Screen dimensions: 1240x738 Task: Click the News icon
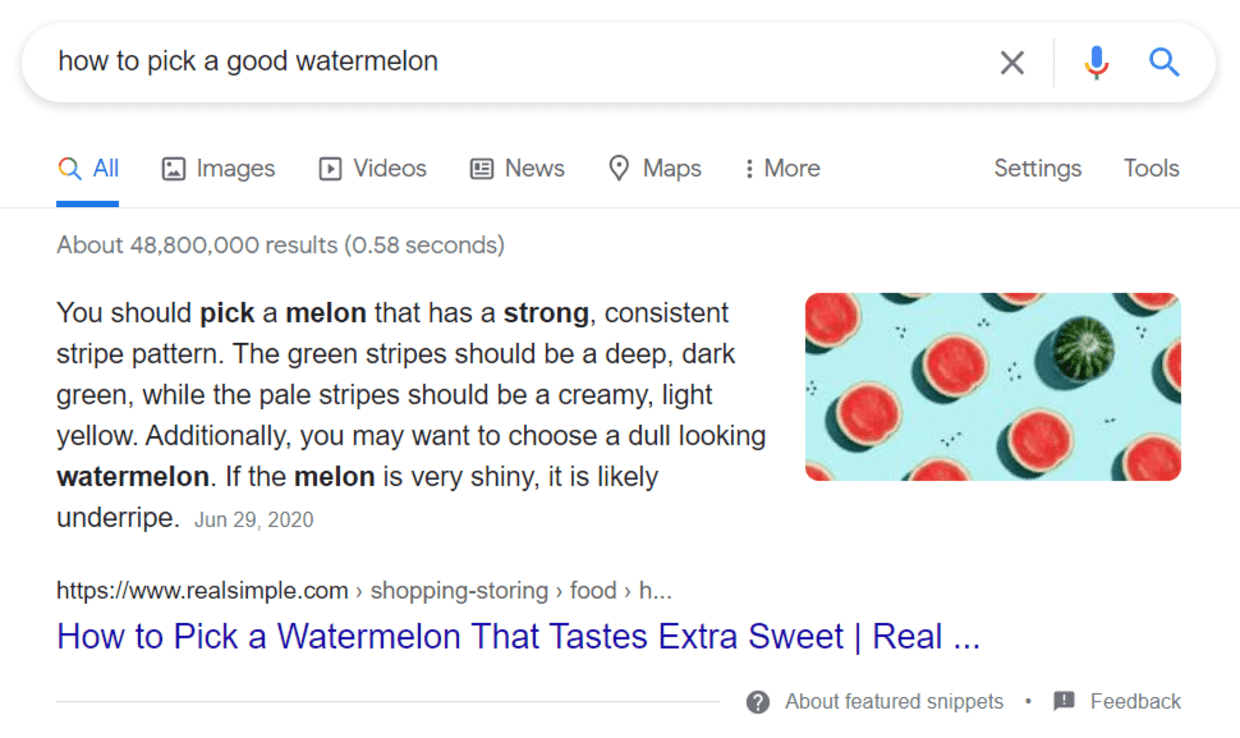point(483,168)
